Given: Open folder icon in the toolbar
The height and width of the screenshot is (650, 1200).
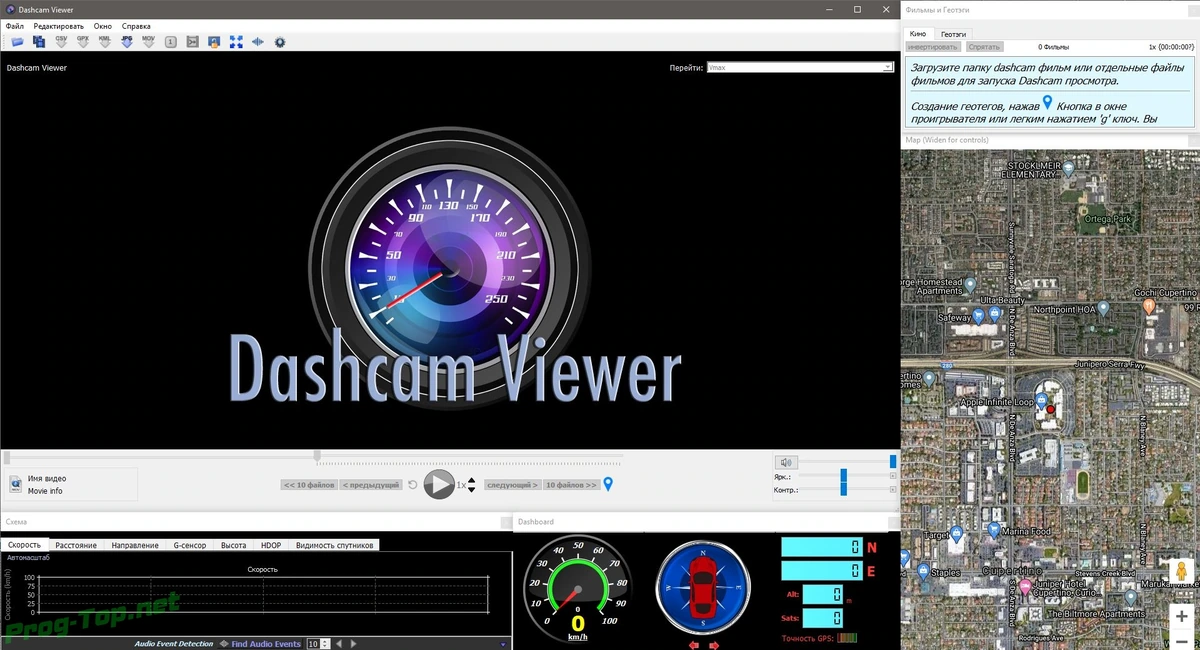Looking at the screenshot, I should (17, 42).
